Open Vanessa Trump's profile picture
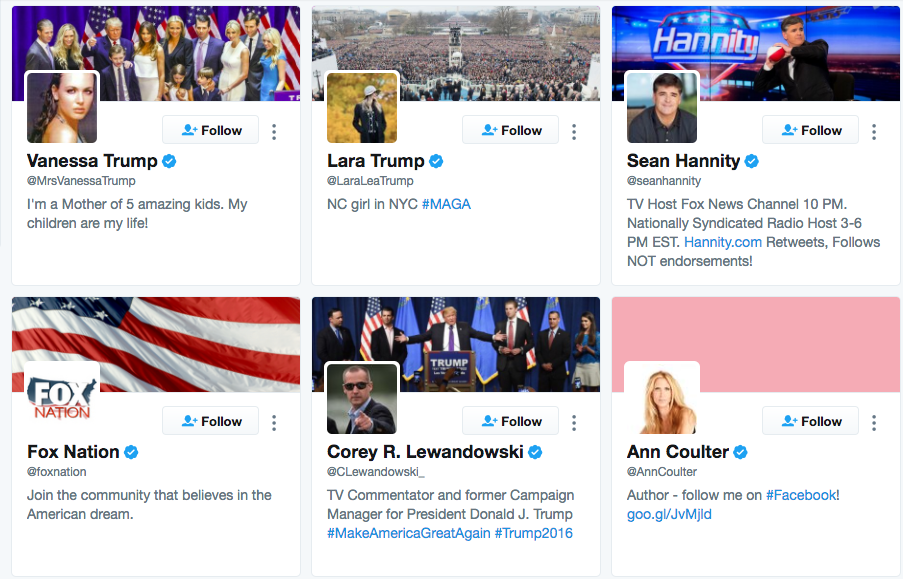Image resolution: width=903 pixels, height=579 pixels. point(62,108)
